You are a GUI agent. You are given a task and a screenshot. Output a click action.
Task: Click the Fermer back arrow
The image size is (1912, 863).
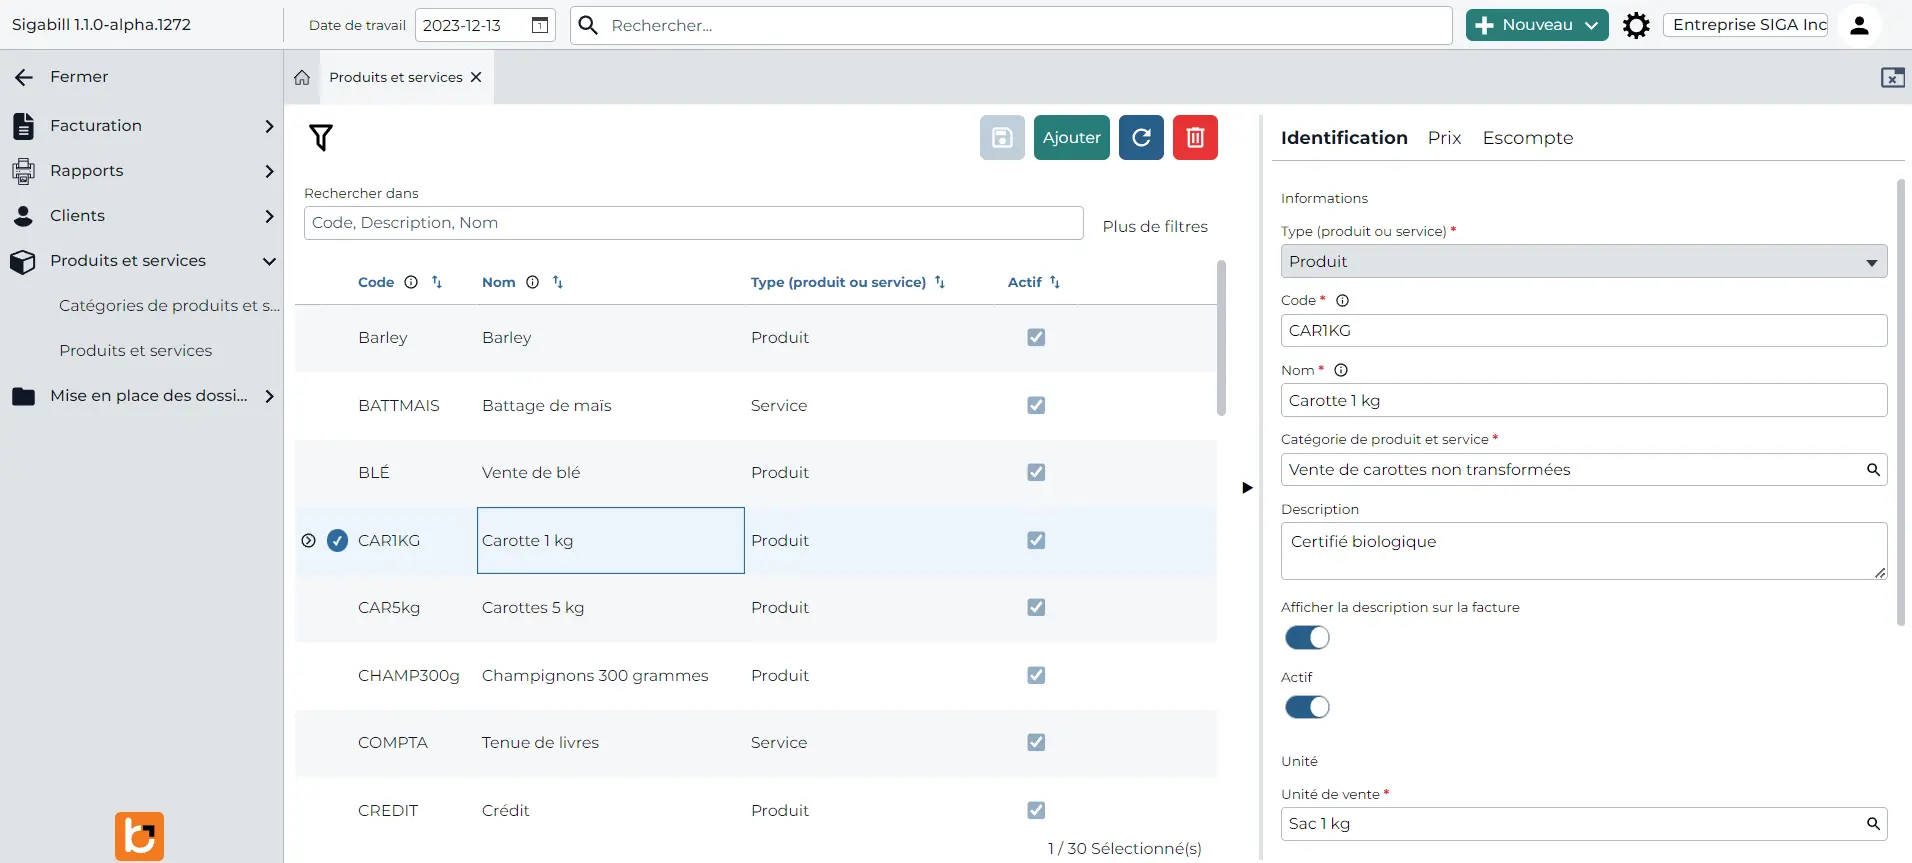point(24,77)
